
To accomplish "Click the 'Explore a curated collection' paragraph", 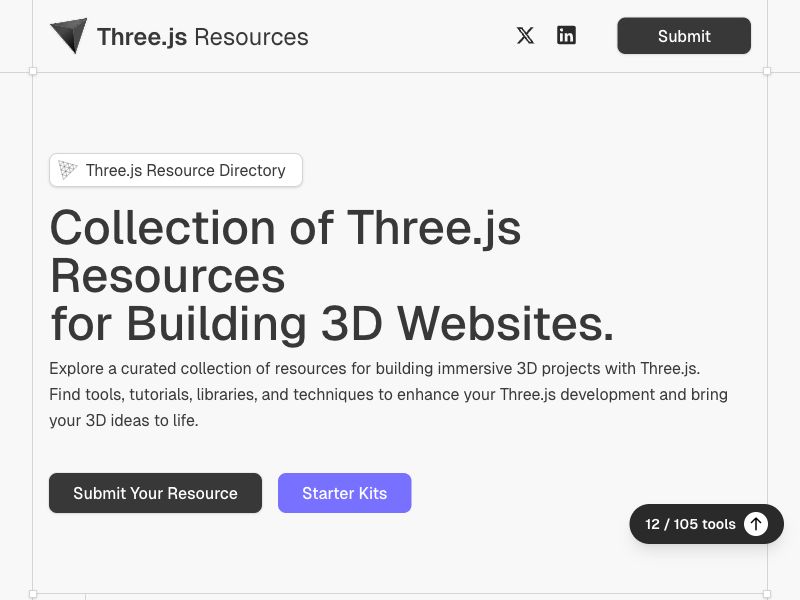I will (x=388, y=394).
